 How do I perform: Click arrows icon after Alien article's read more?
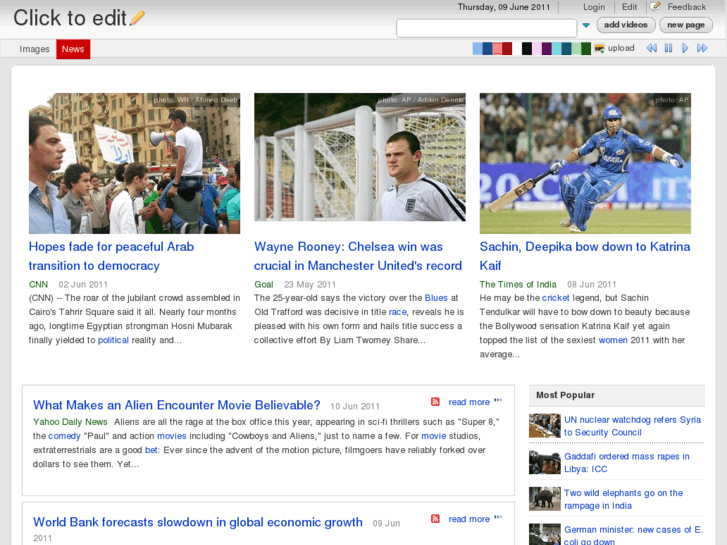498,400
